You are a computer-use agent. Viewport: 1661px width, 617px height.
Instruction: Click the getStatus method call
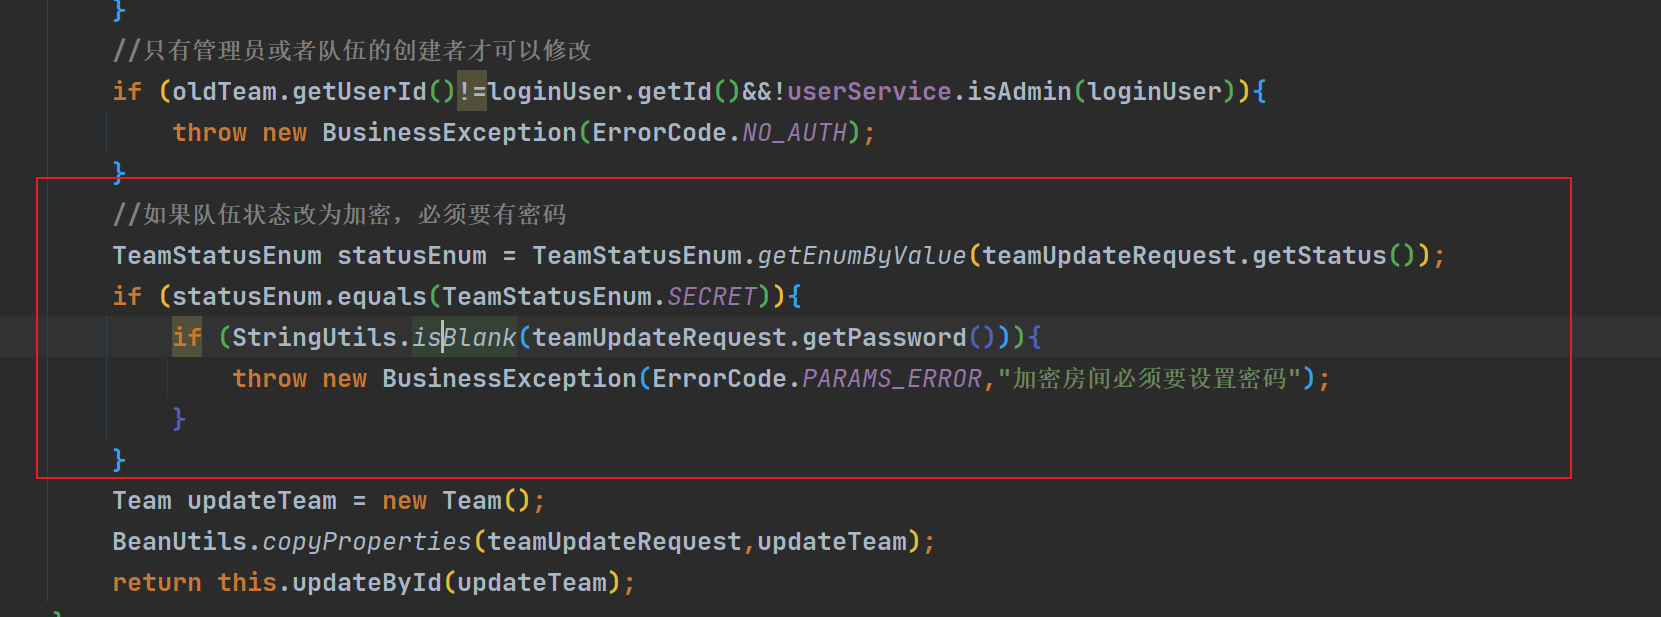[1320, 256]
